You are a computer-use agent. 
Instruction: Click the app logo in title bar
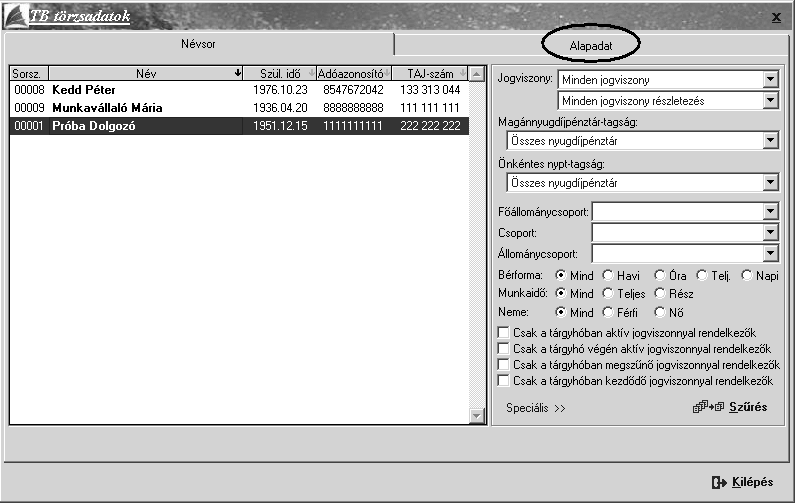tap(16, 16)
